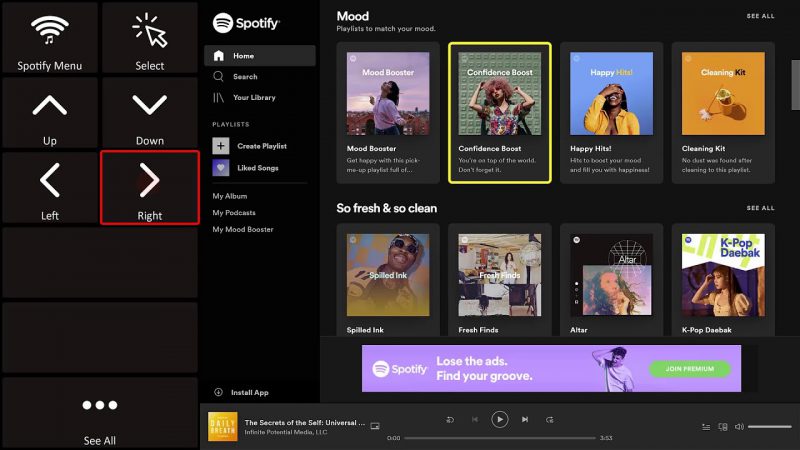Click the artist Infinite Potential Media, LLC
Viewport: 800px width, 450px height.
286,432
